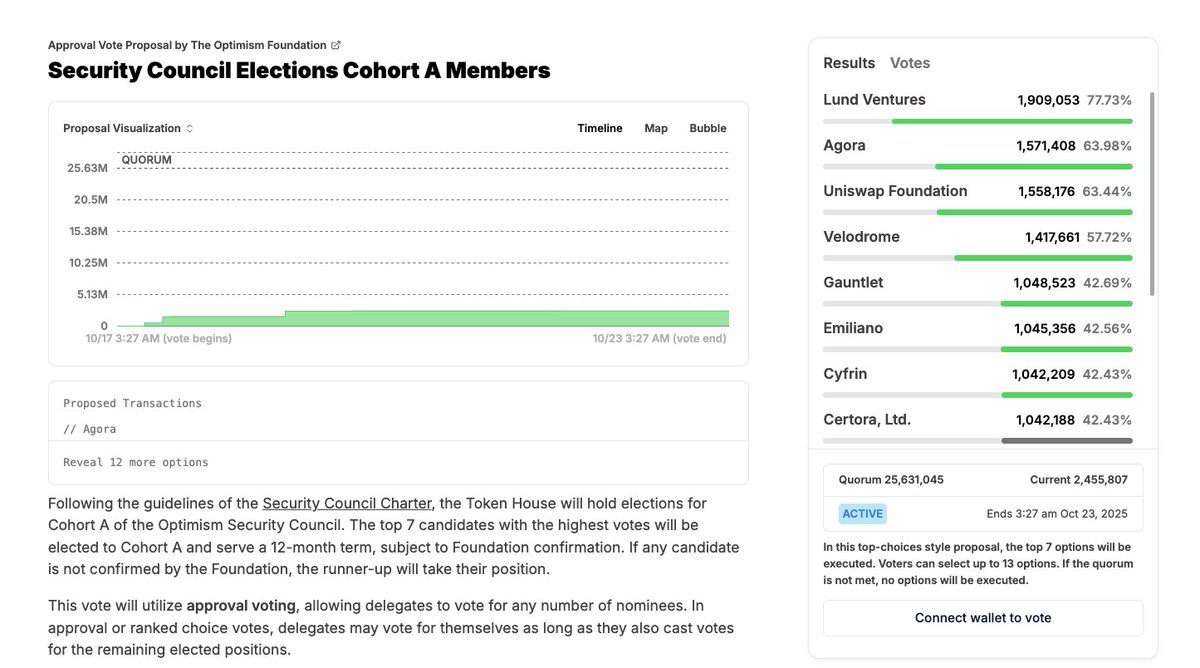
Task: Click the Gauntlet vote progress bar
Action: tap(978, 303)
